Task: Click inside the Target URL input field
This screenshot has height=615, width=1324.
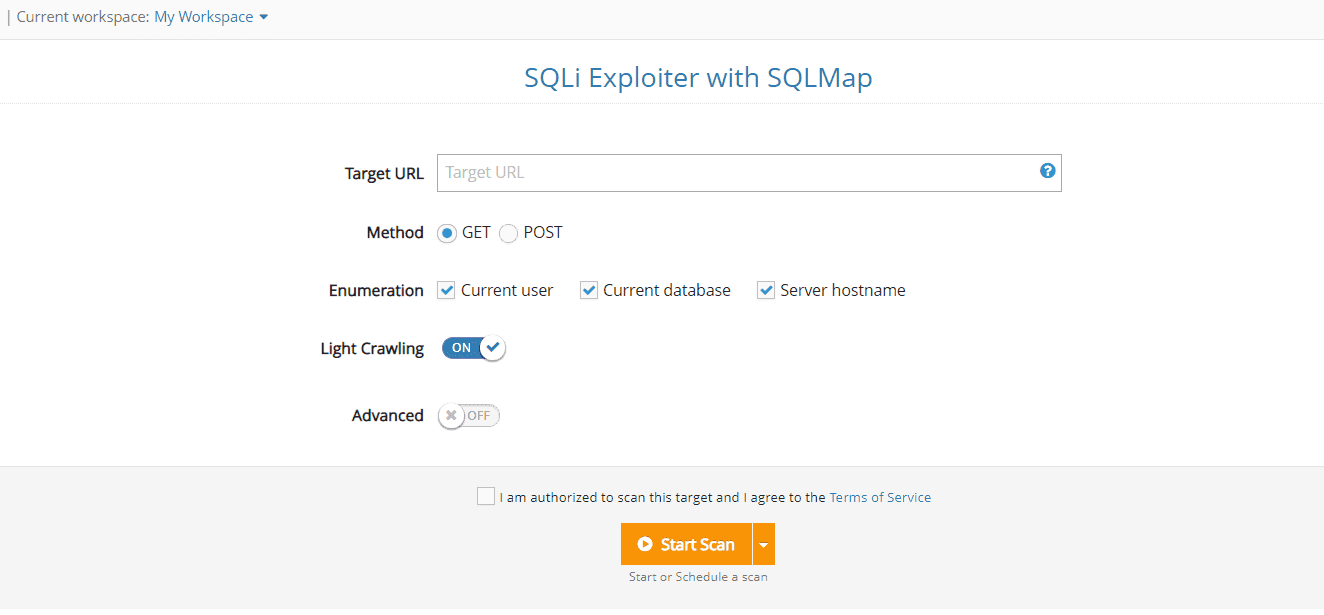Action: (x=700, y=172)
